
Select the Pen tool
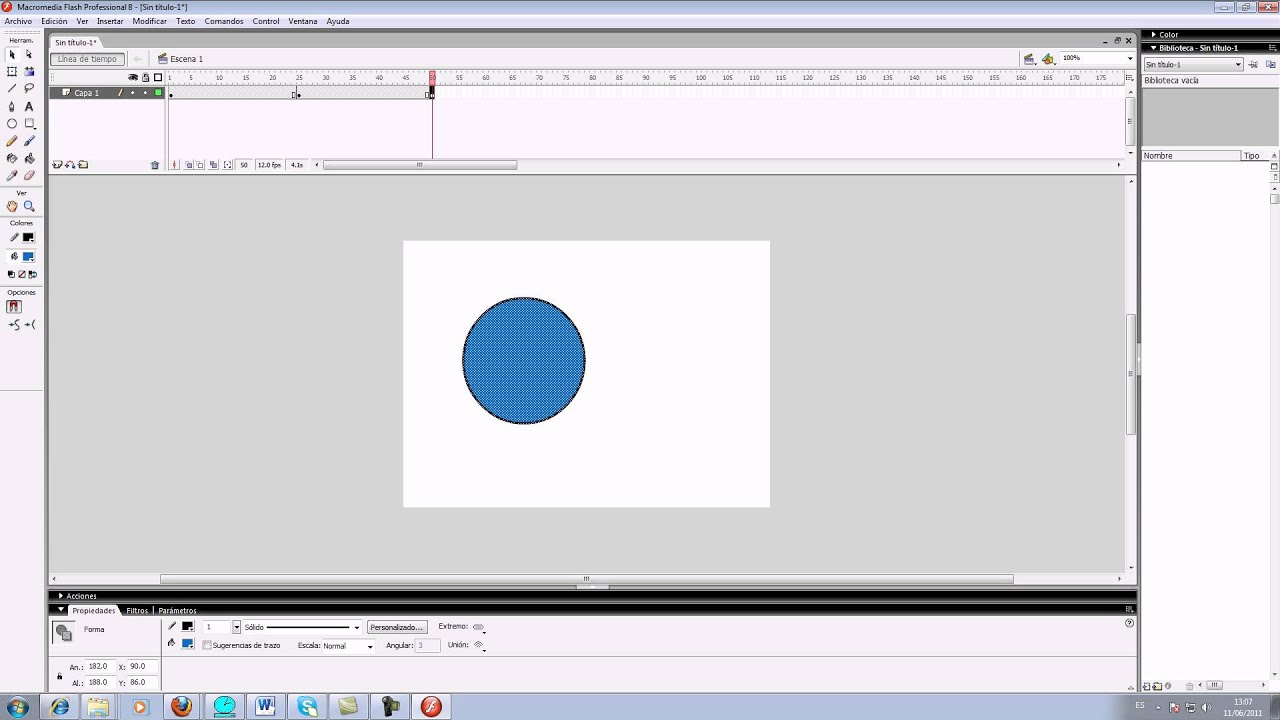click(12, 106)
